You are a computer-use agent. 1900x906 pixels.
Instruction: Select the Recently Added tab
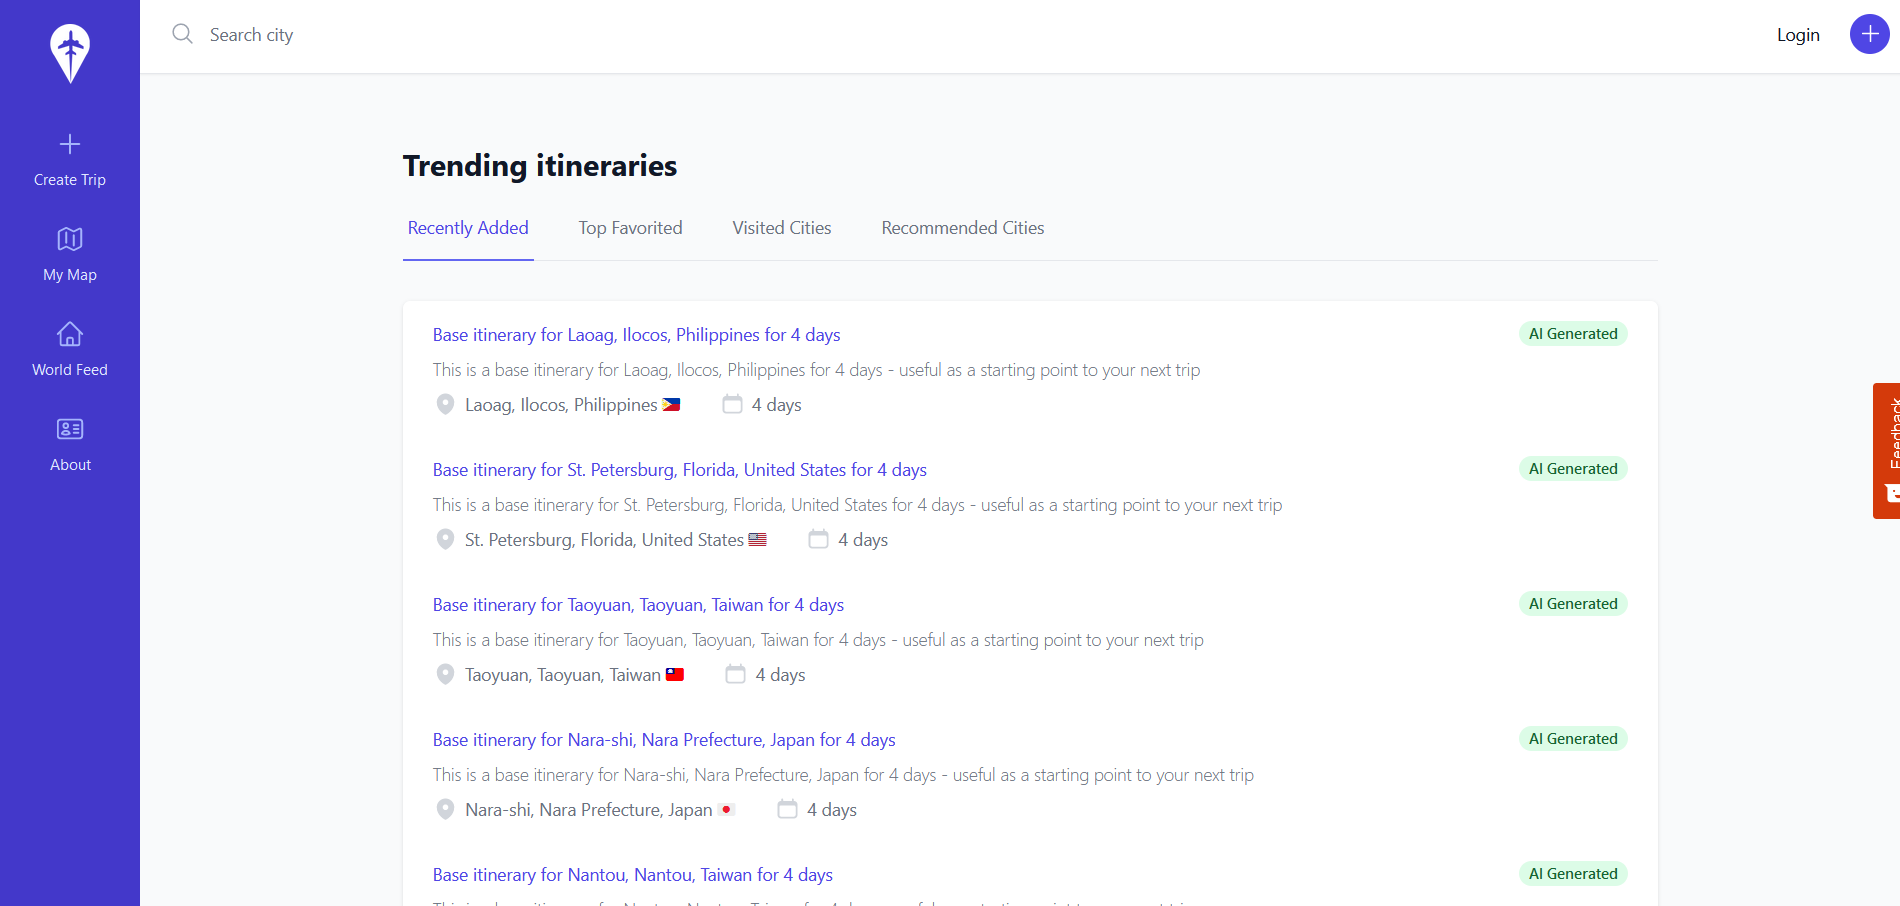pyautogui.click(x=468, y=228)
